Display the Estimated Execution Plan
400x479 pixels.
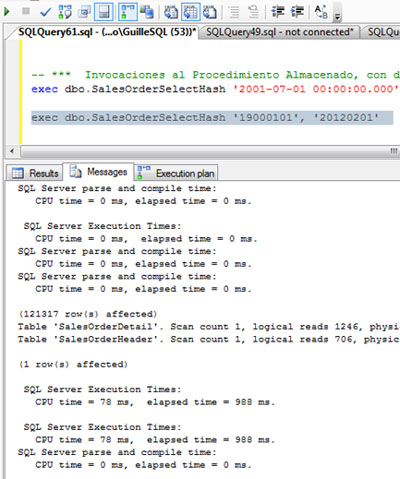tap(65, 12)
